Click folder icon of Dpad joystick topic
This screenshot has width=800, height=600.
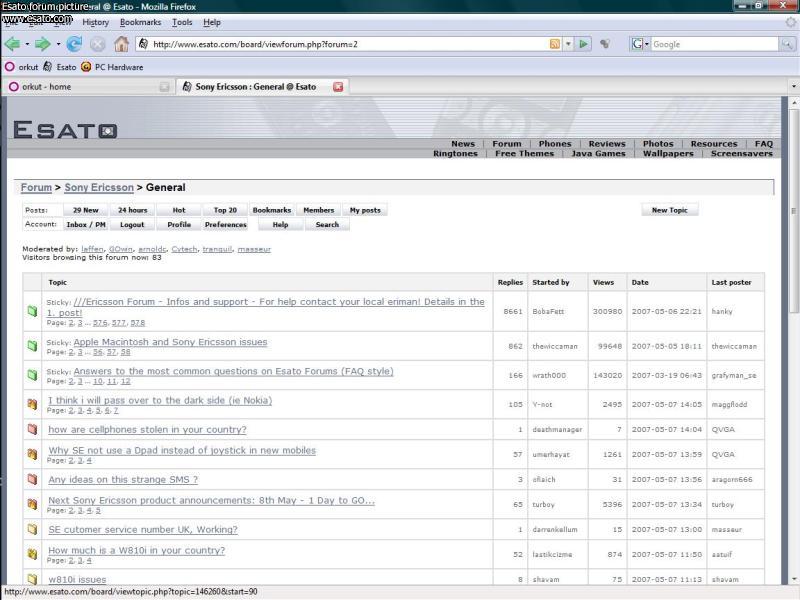tap(32, 454)
